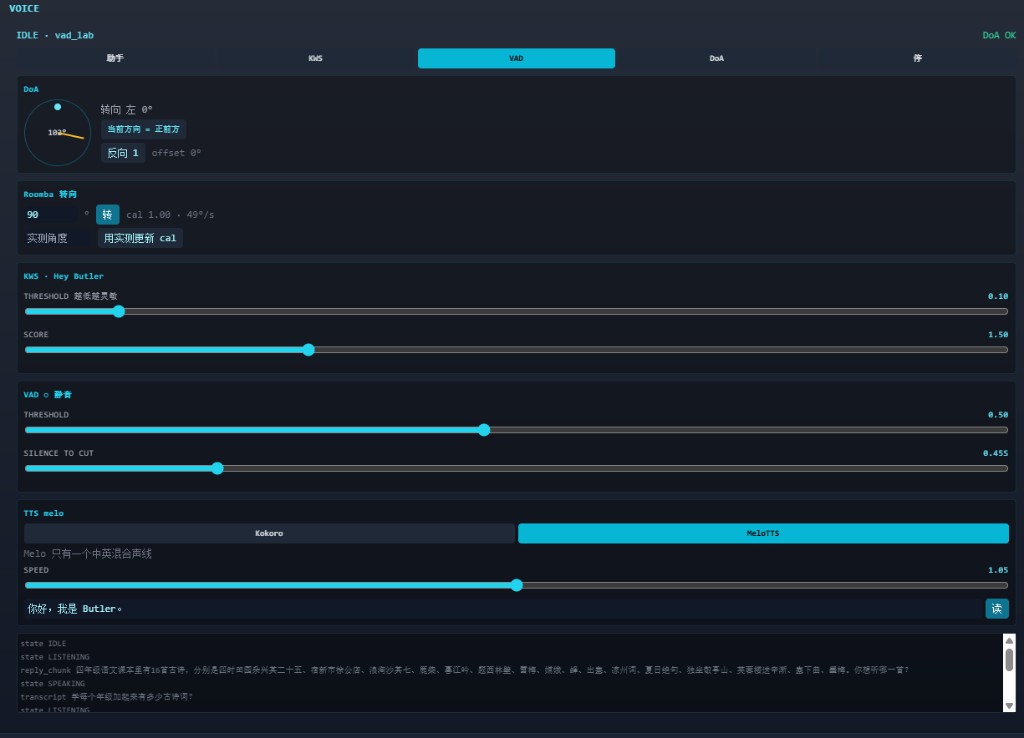
Task: Click the 'VOICE' header title
Action: (24, 8)
